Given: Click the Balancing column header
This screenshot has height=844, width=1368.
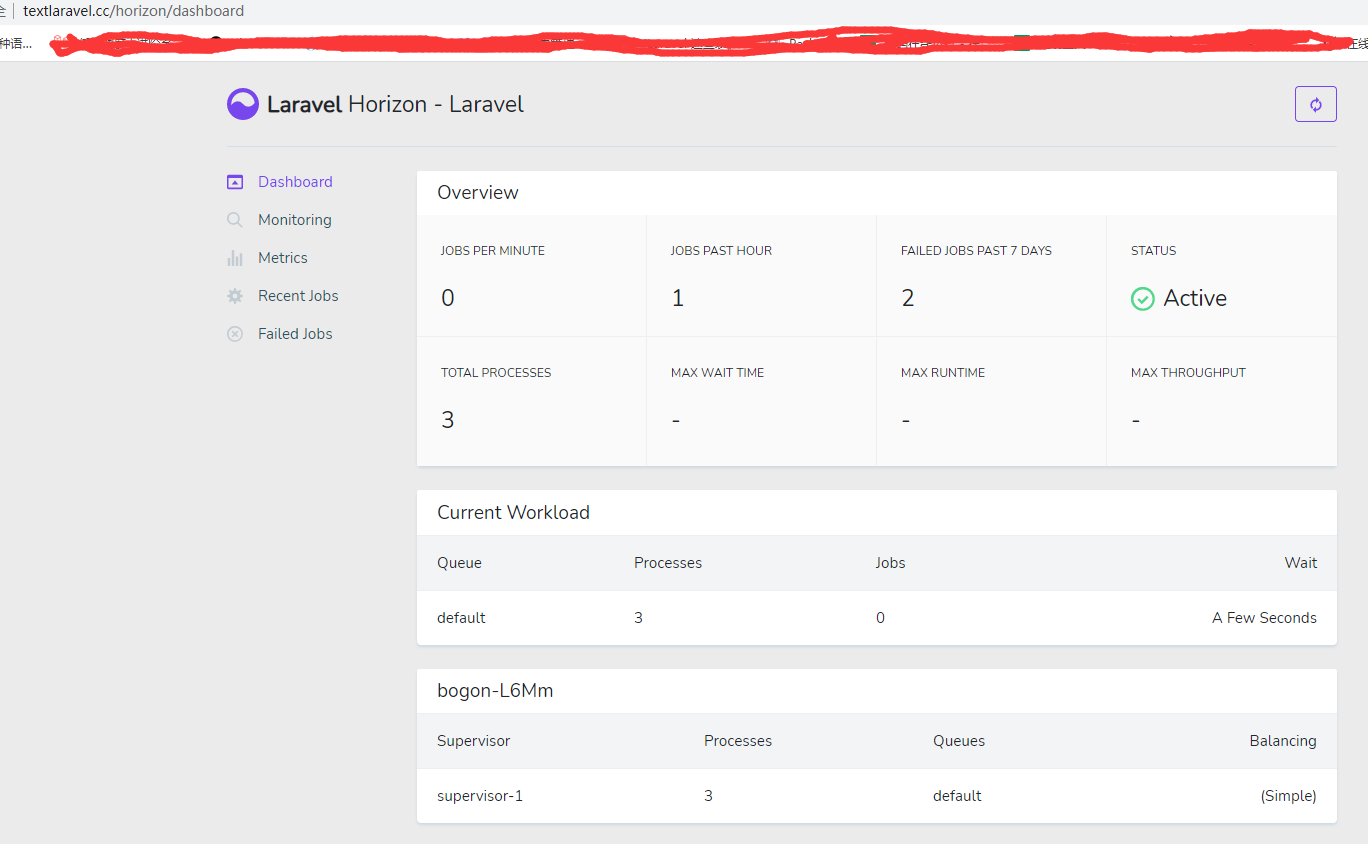Looking at the screenshot, I should (1283, 741).
